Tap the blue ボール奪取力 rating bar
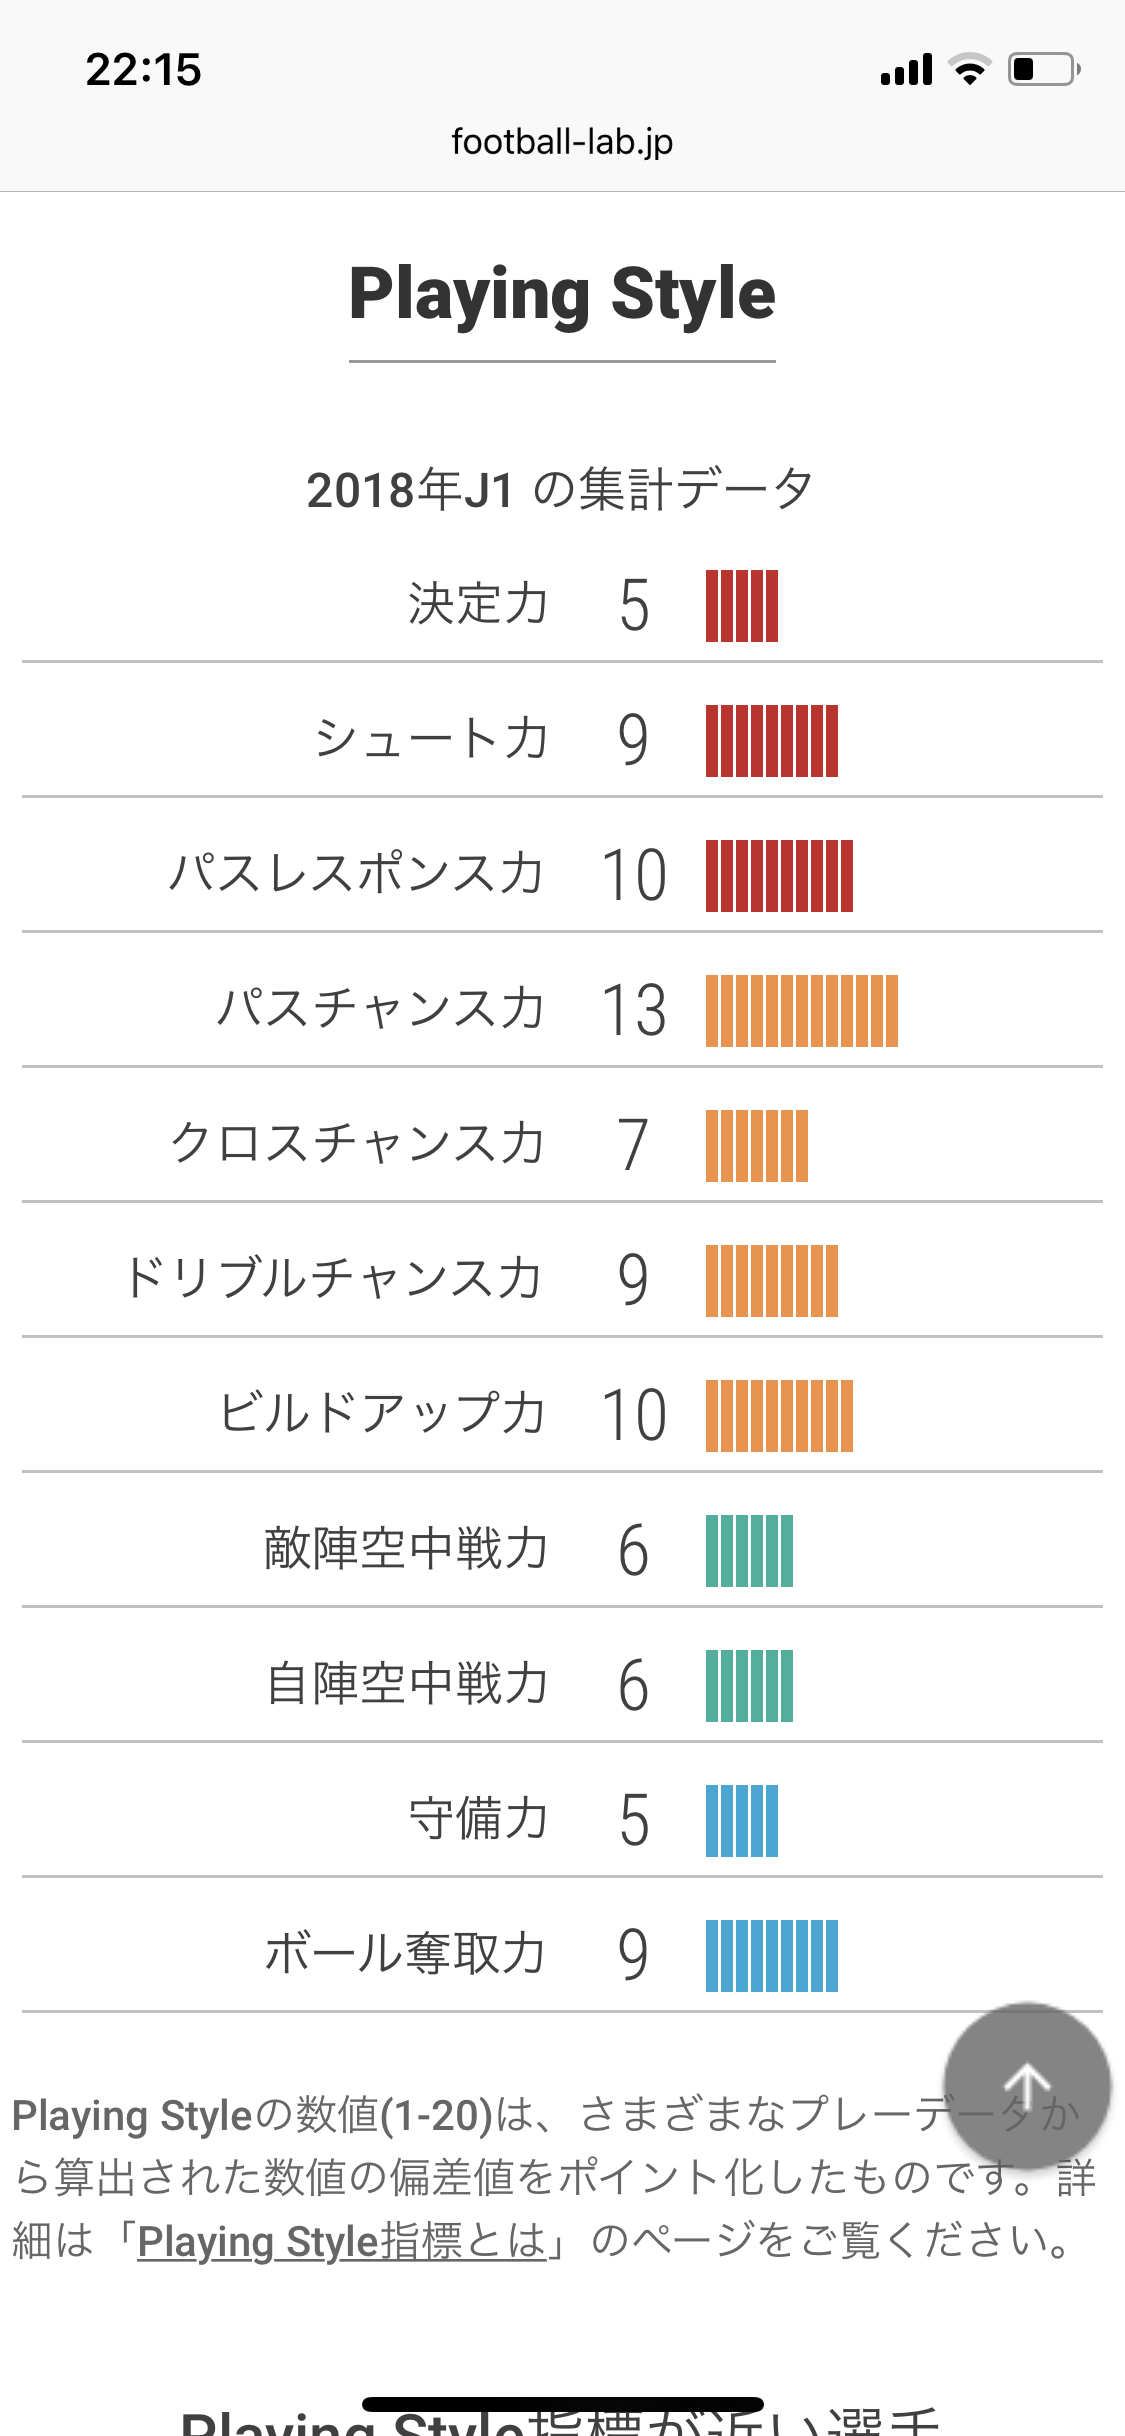The image size is (1125, 2436). (771, 1956)
